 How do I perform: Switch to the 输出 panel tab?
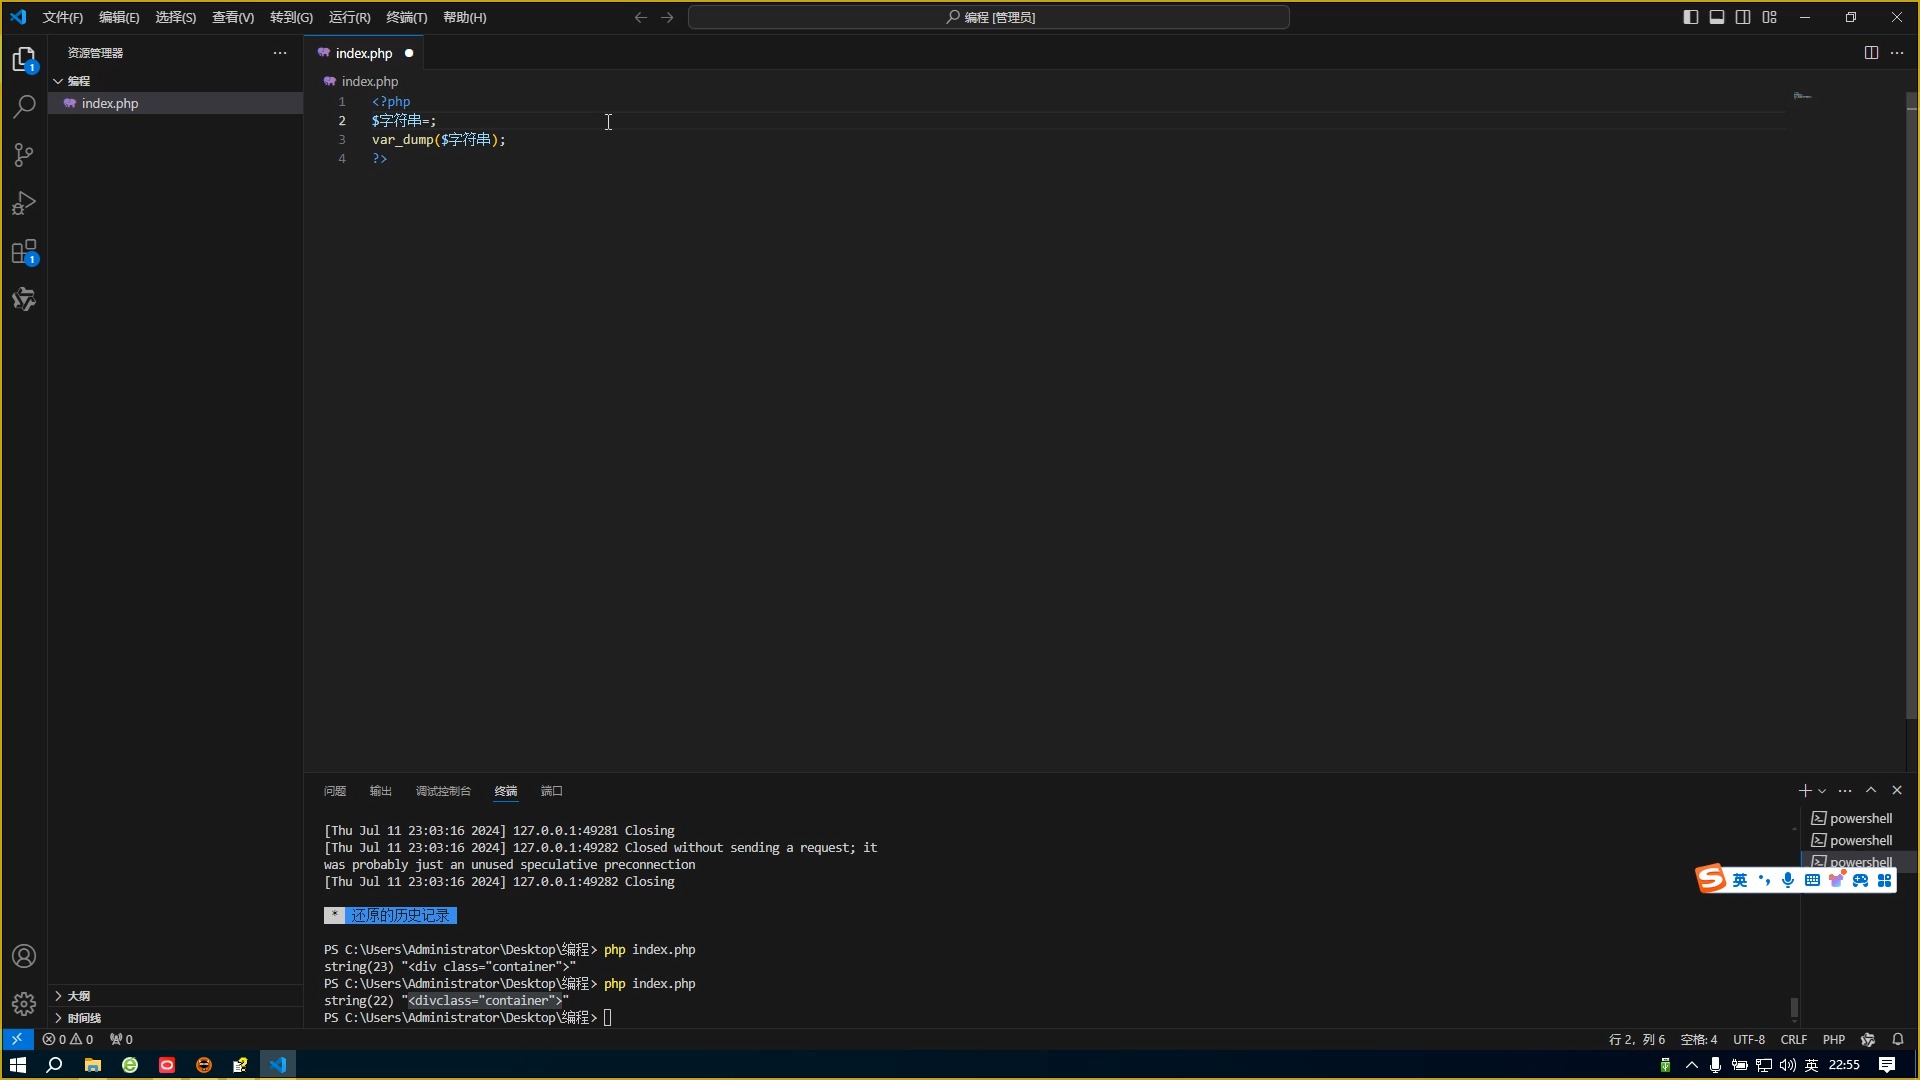(380, 791)
